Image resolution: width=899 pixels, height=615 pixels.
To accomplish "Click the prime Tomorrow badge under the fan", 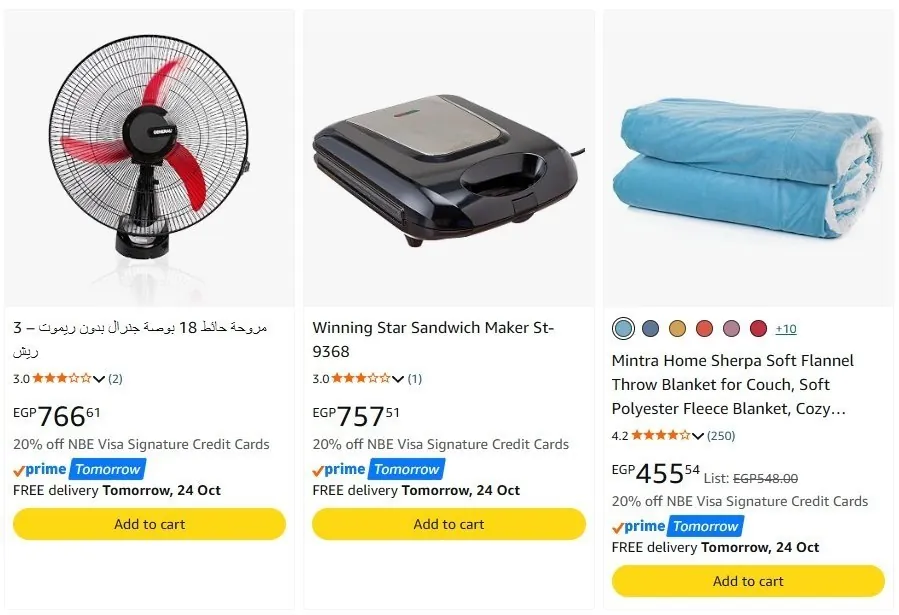I will [x=79, y=469].
